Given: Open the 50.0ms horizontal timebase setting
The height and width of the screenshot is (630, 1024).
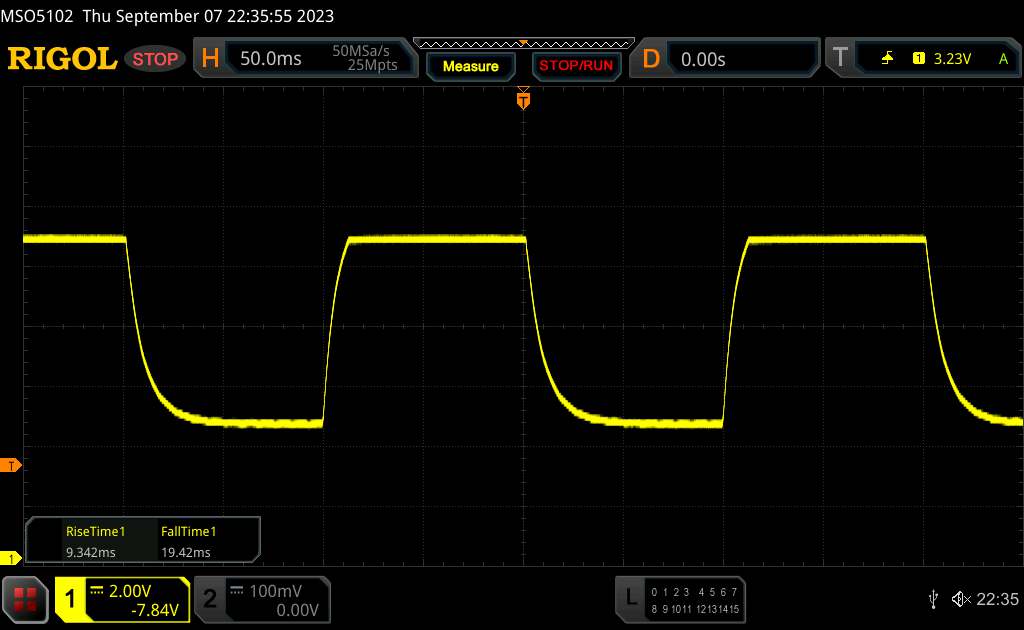Looking at the screenshot, I should coord(271,59).
